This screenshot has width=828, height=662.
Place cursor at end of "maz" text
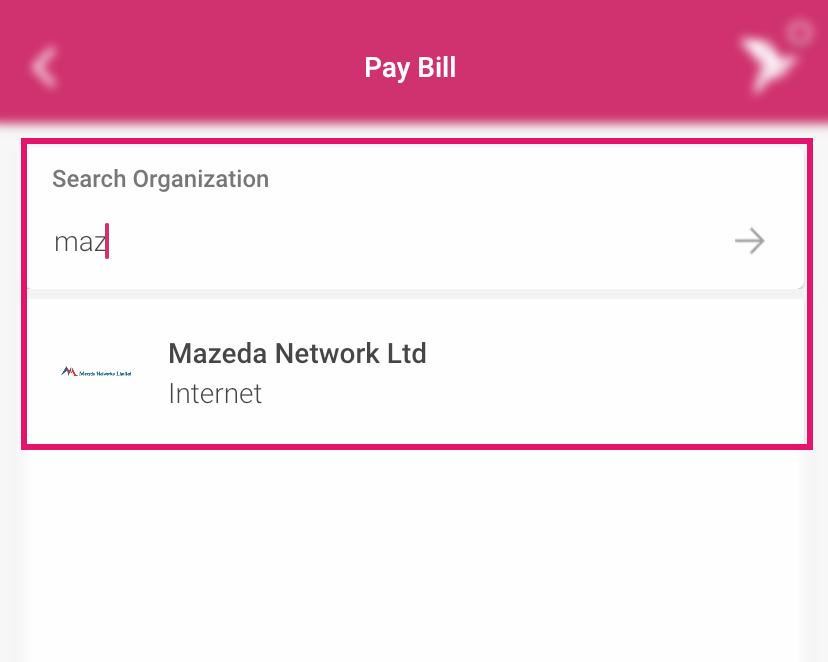[106, 241]
